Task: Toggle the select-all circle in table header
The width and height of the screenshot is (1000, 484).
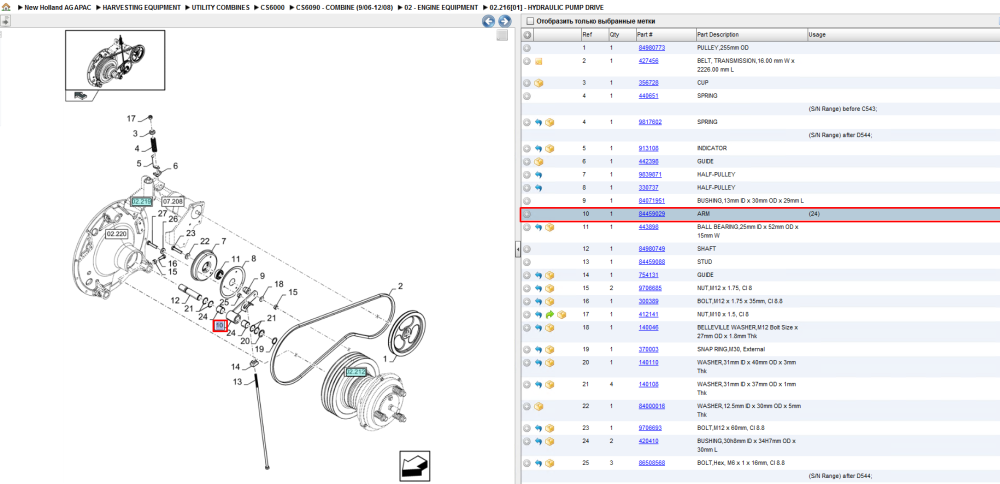Action: click(x=527, y=35)
